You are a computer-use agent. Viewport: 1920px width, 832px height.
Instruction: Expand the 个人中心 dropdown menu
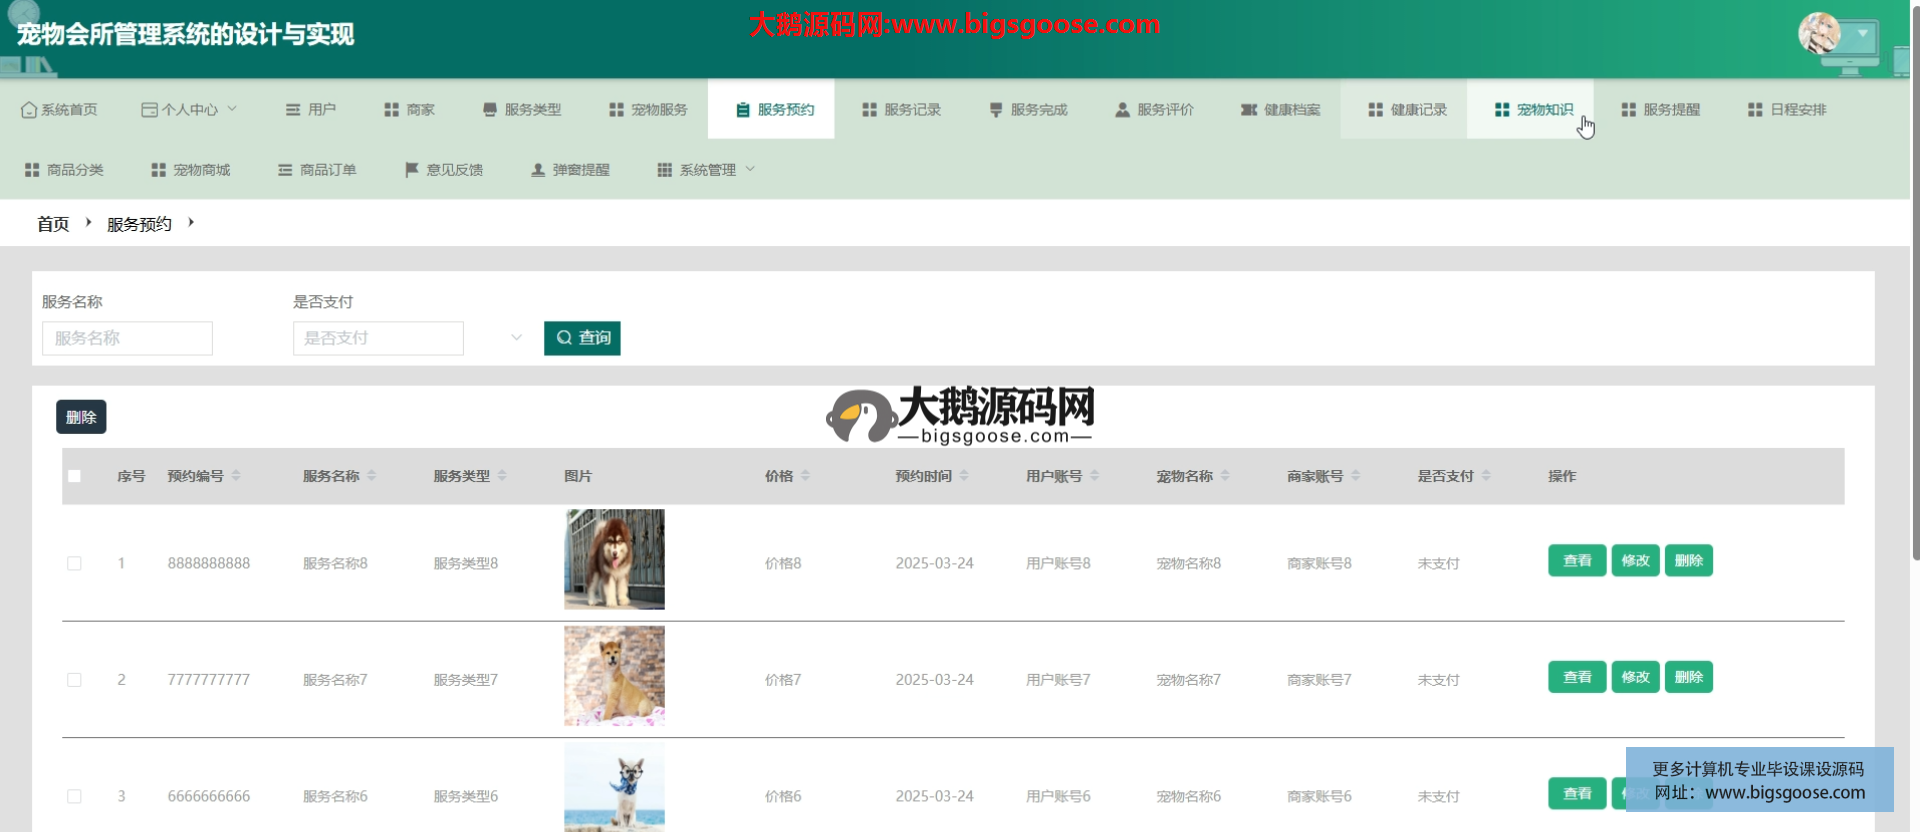[x=189, y=110]
